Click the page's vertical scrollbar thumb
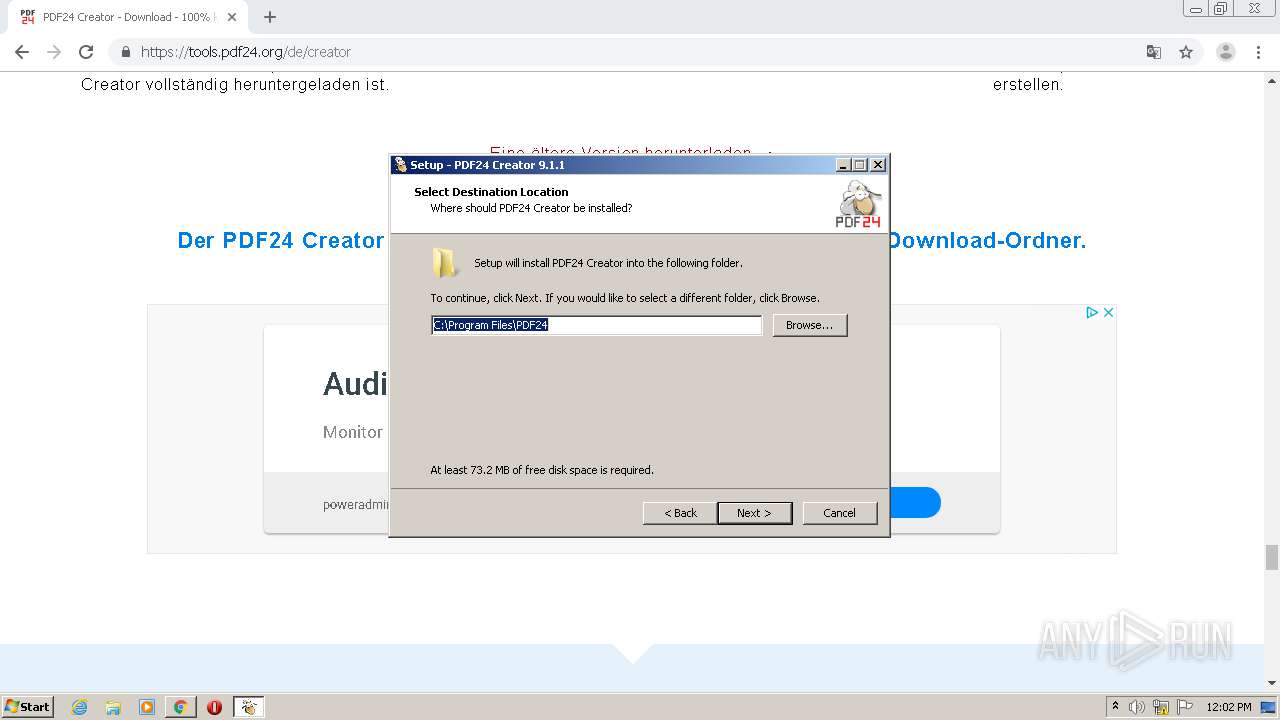The width and height of the screenshot is (1280, 720). point(1272,556)
